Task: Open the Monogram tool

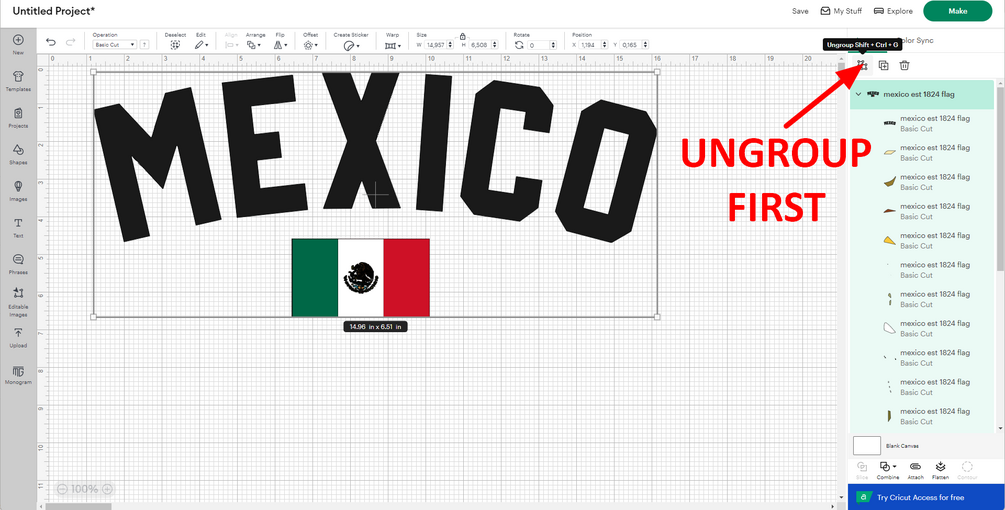Action: (18, 374)
